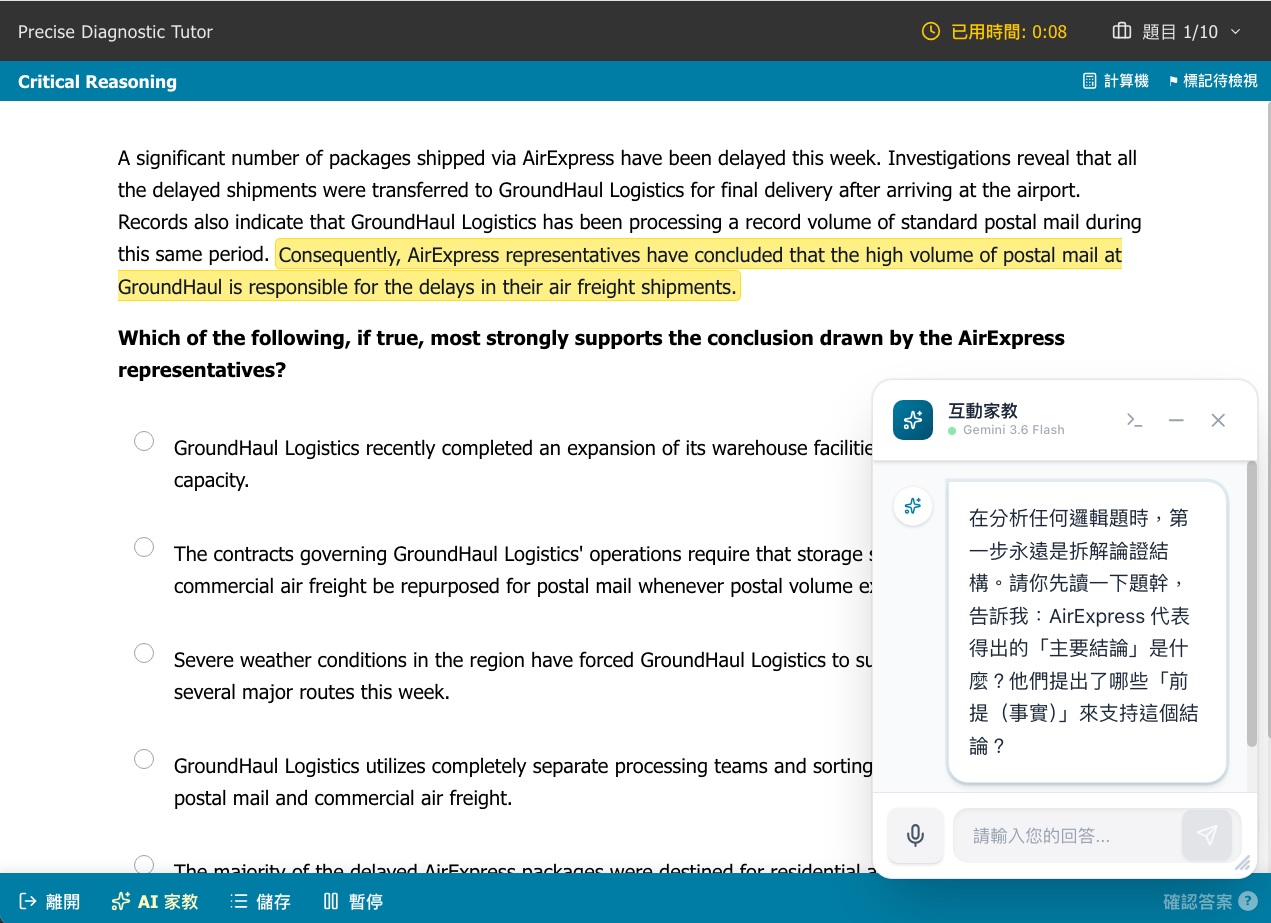
Task: Click the highlighted conclusion sentence
Action: point(620,271)
